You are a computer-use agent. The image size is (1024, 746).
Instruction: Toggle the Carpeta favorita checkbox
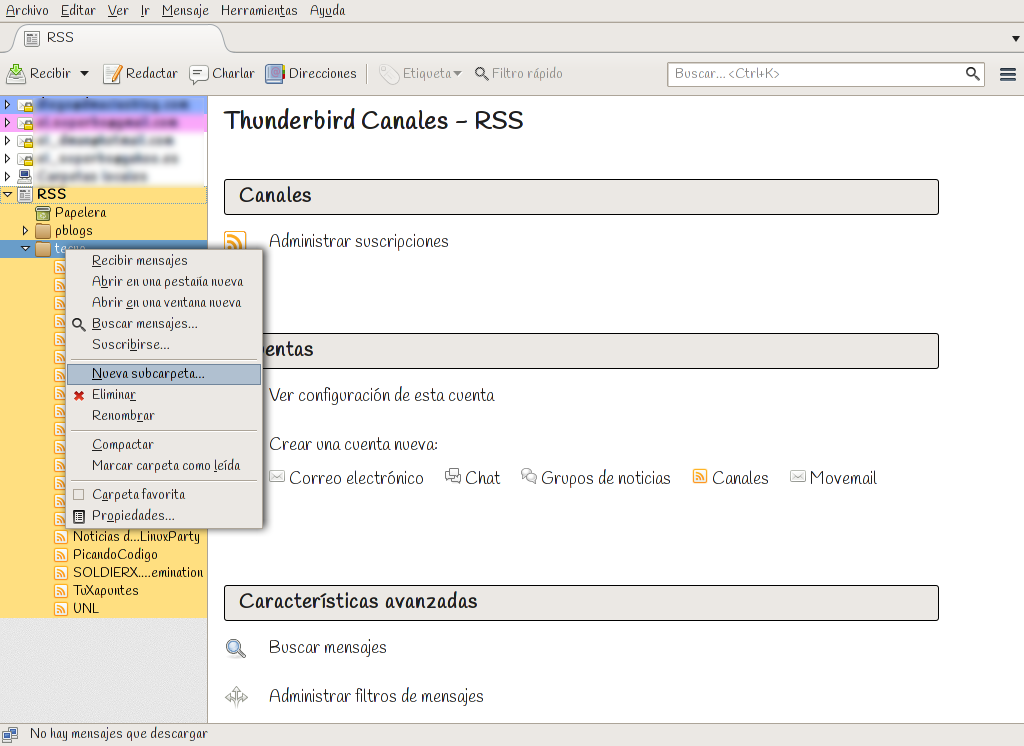(79, 495)
